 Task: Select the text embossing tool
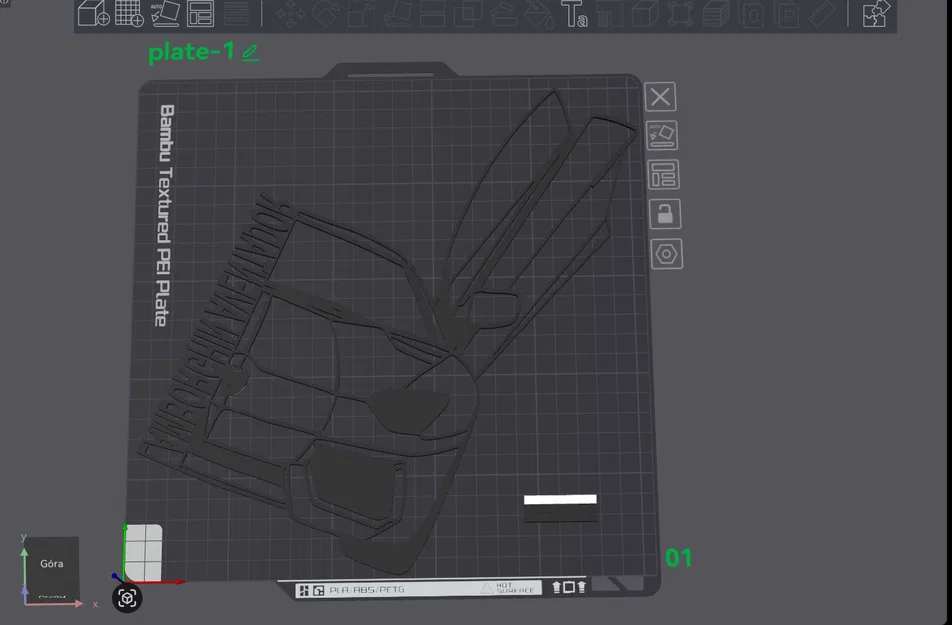tap(575, 16)
